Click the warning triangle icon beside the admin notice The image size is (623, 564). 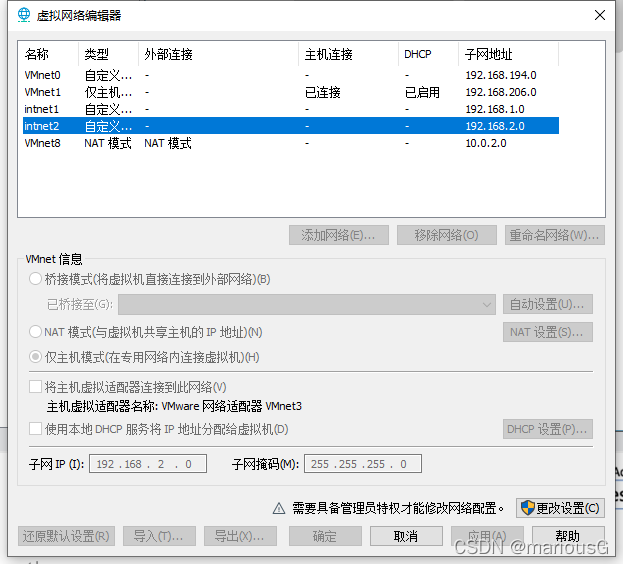[x=279, y=508]
